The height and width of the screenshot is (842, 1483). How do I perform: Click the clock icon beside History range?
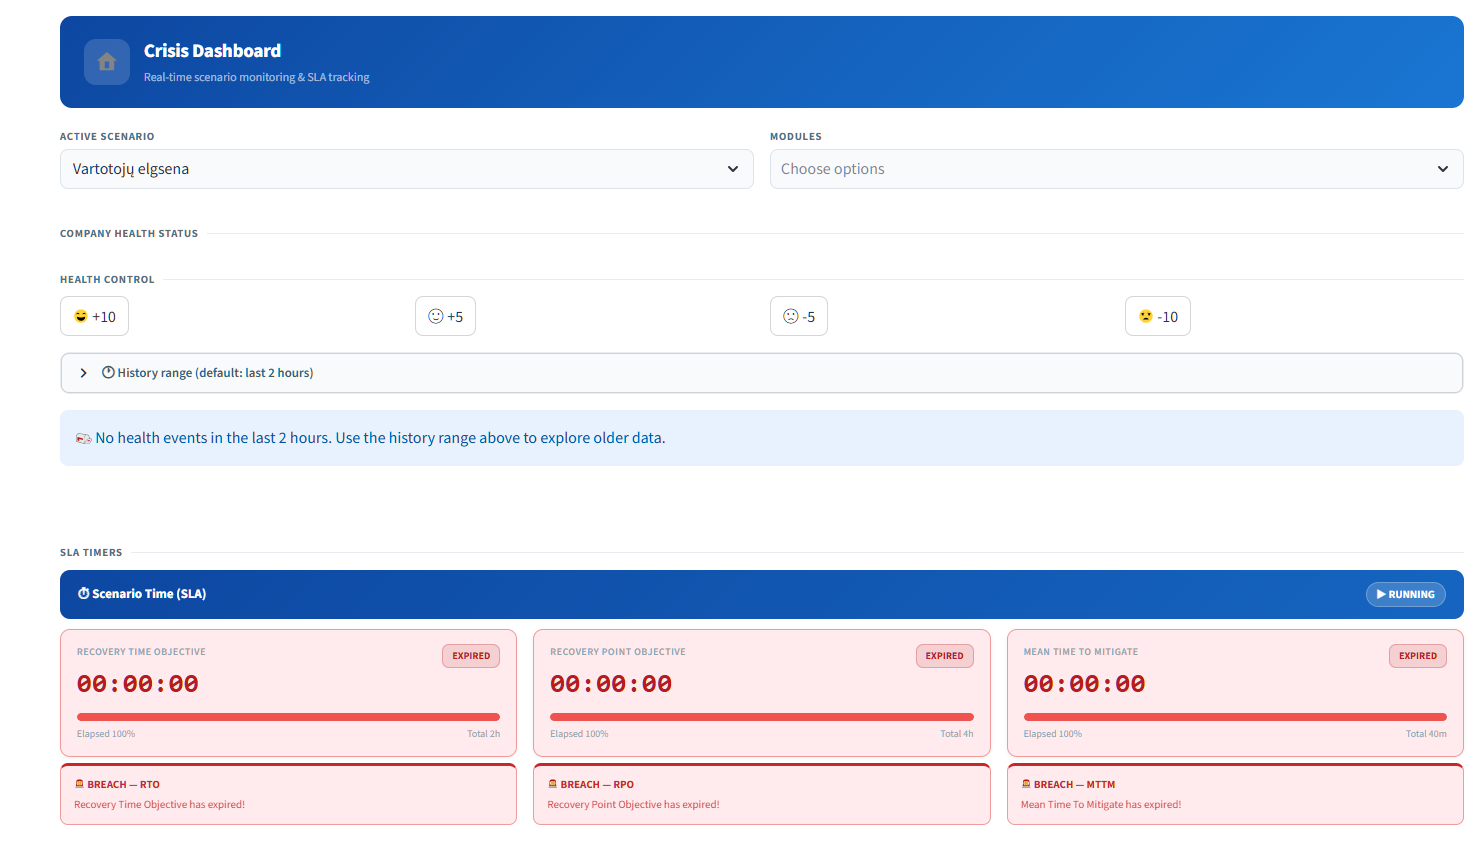[x=108, y=372]
